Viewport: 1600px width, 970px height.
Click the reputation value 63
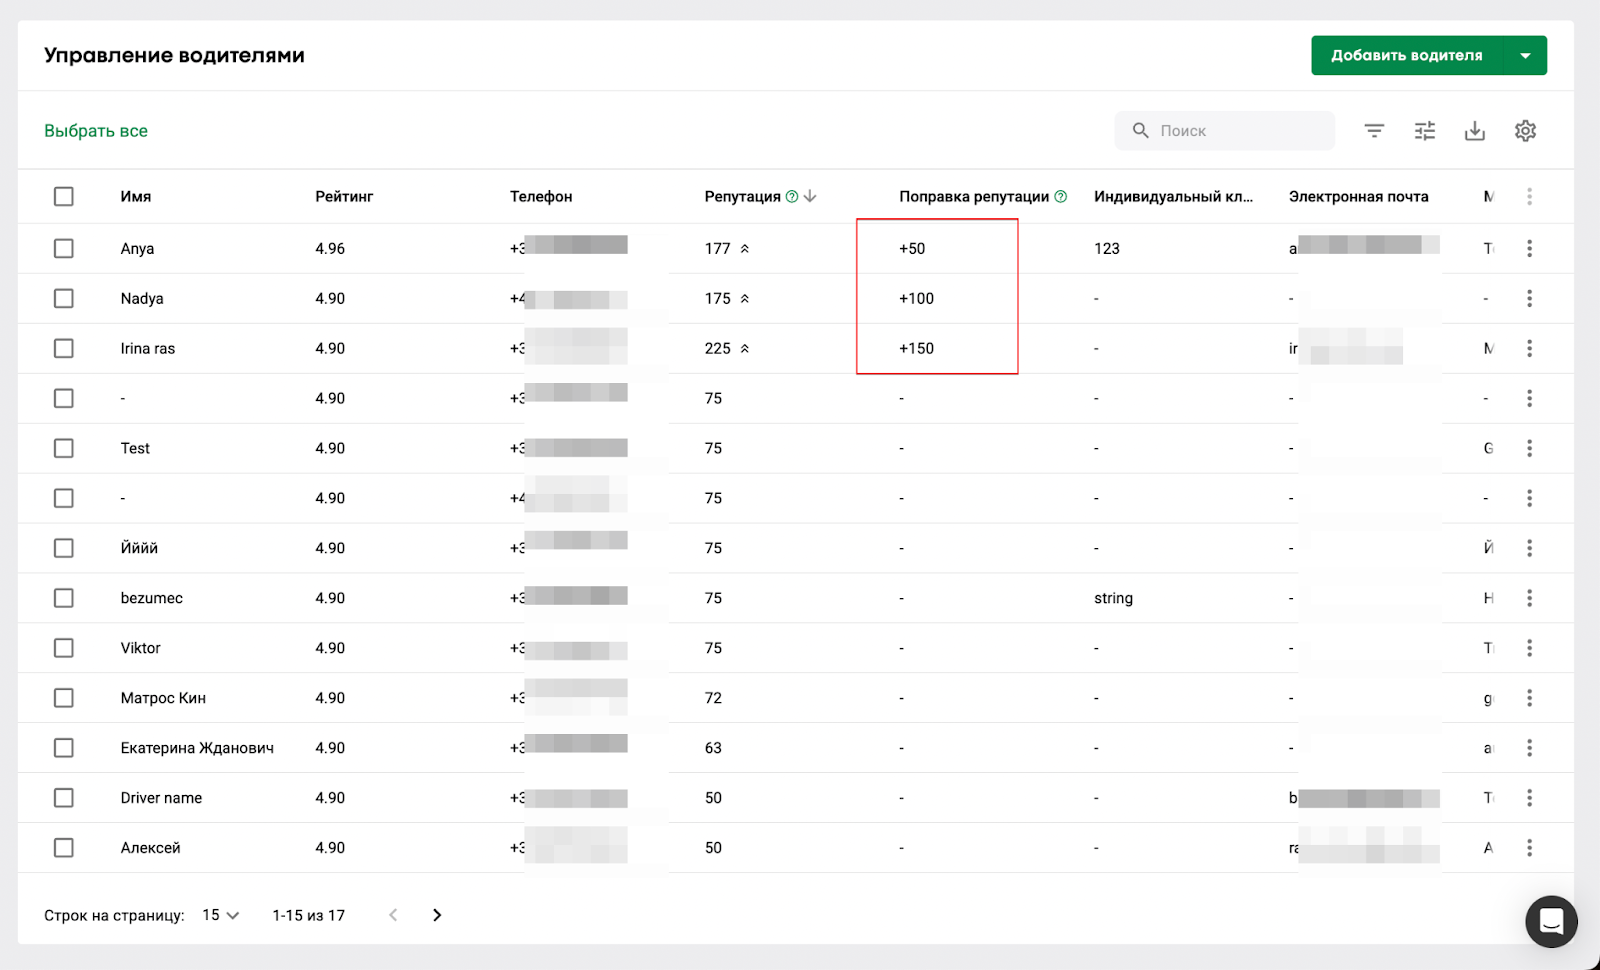[713, 748]
